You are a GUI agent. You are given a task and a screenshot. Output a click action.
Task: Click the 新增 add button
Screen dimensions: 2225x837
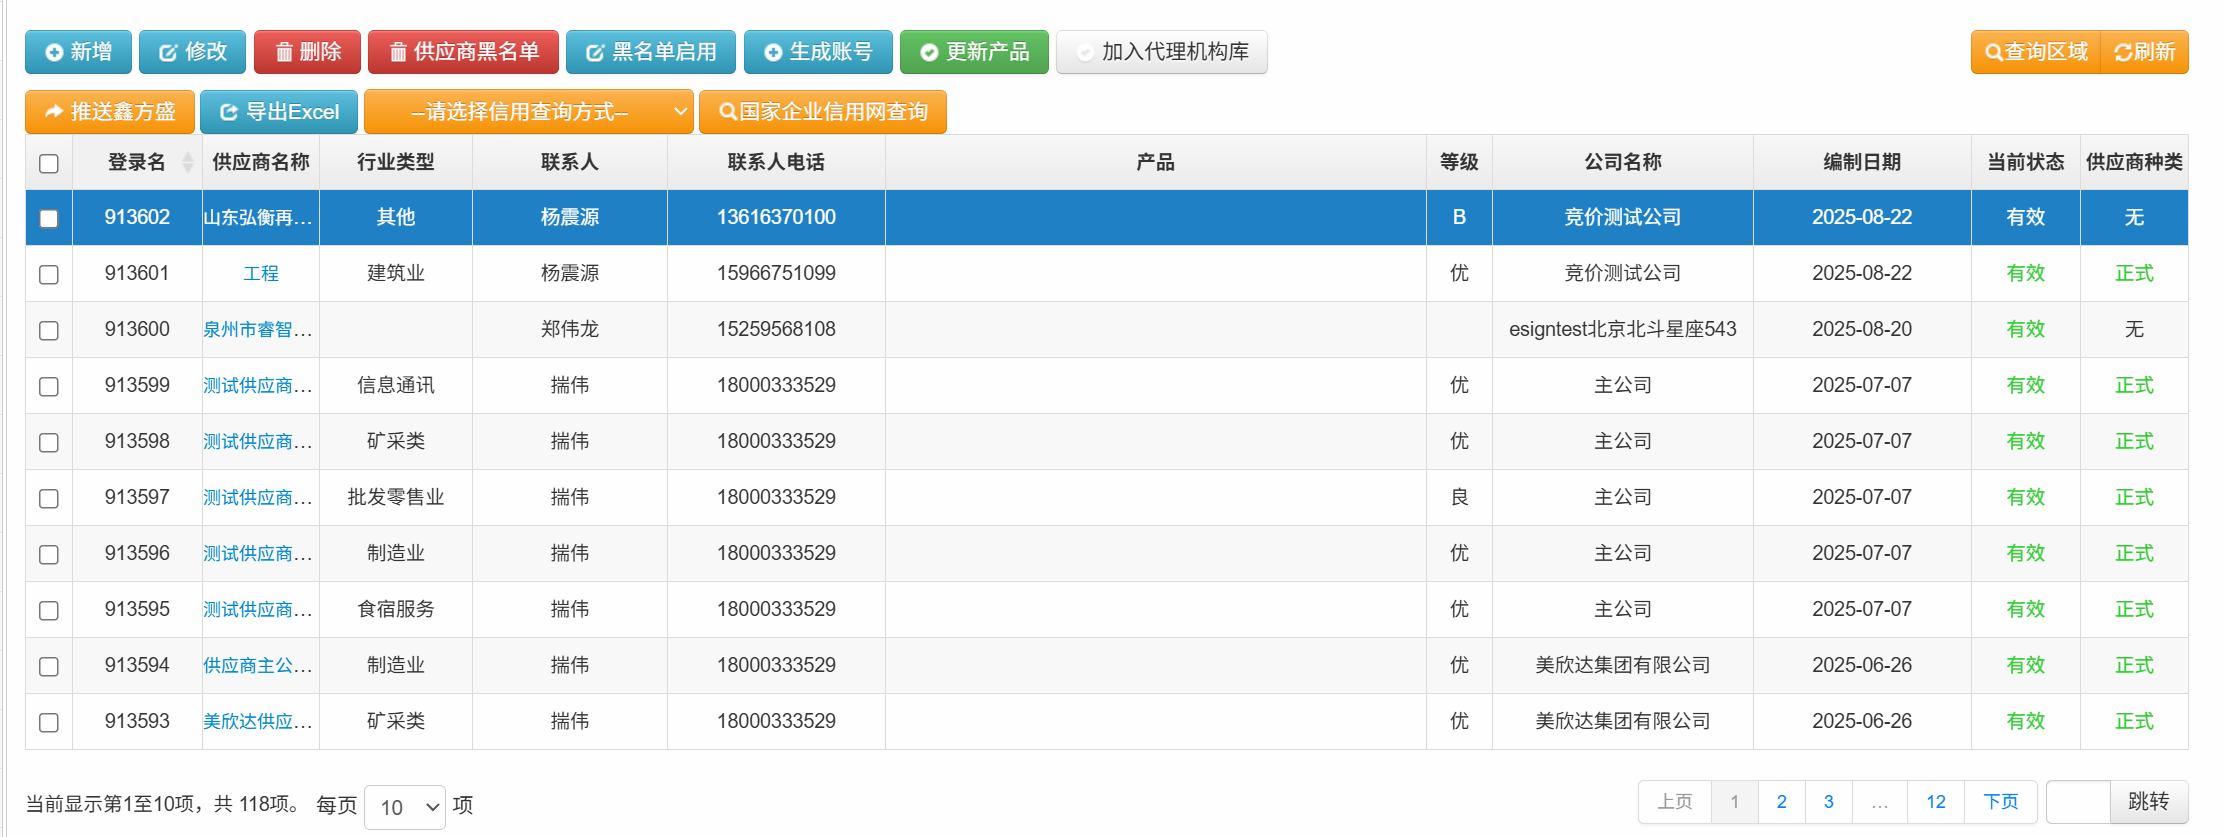point(78,52)
